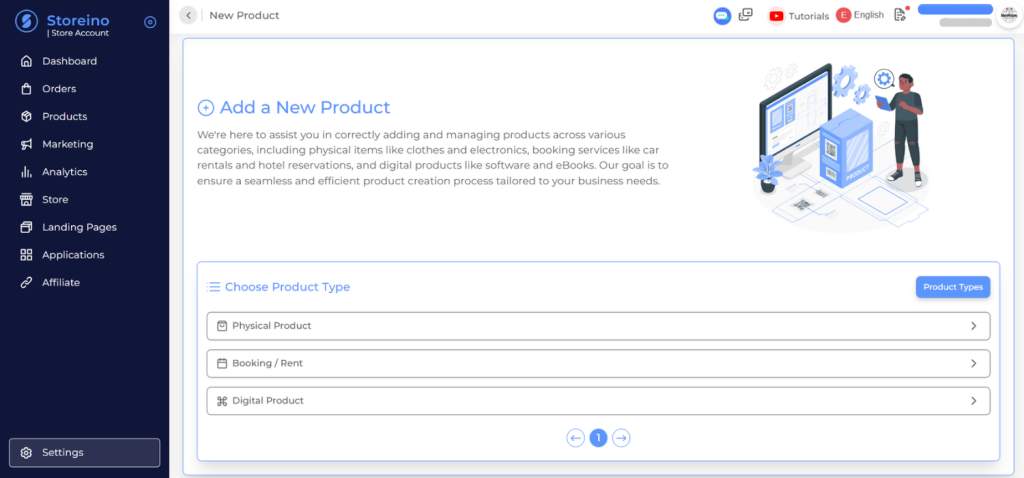
Task: Click the Affiliate link chain icon
Action: 26,283
